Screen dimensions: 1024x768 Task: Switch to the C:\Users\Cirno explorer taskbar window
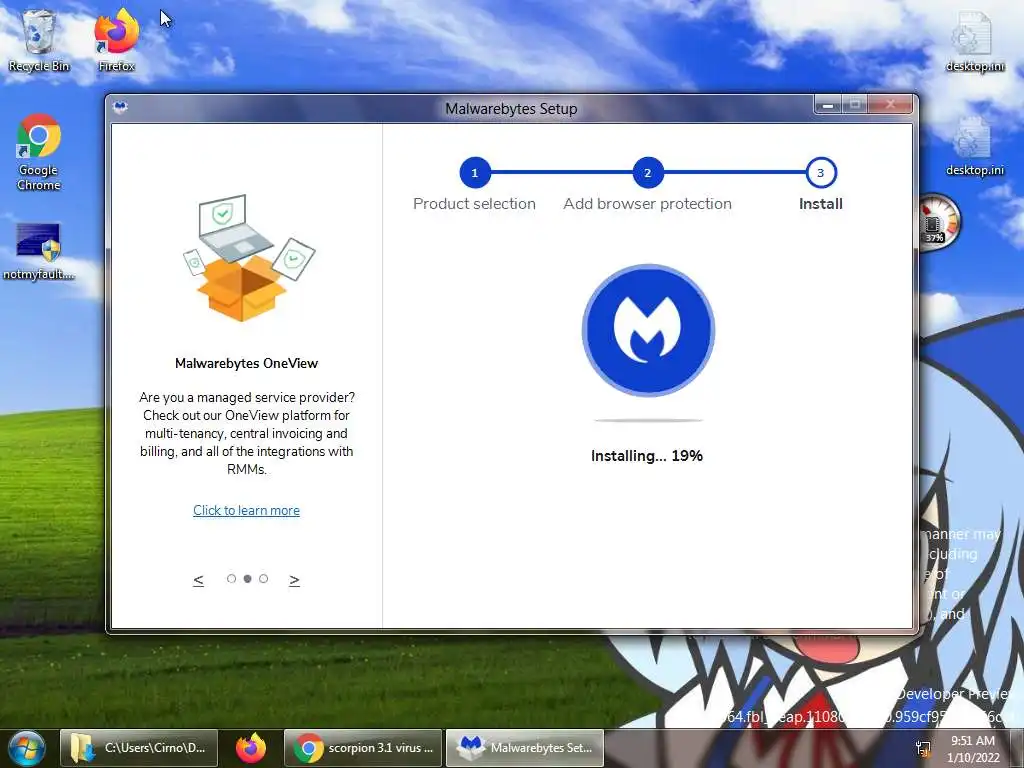(138, 748)
